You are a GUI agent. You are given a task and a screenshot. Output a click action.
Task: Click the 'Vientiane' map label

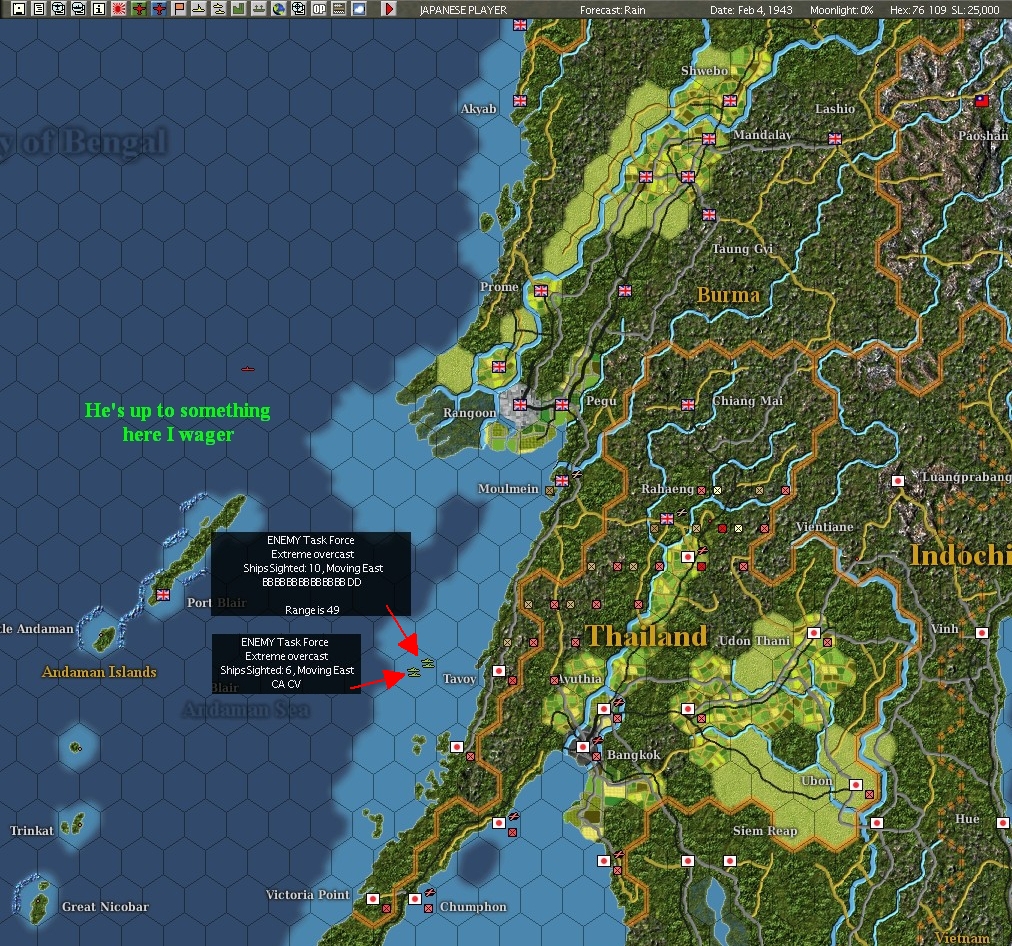[824, 527]
